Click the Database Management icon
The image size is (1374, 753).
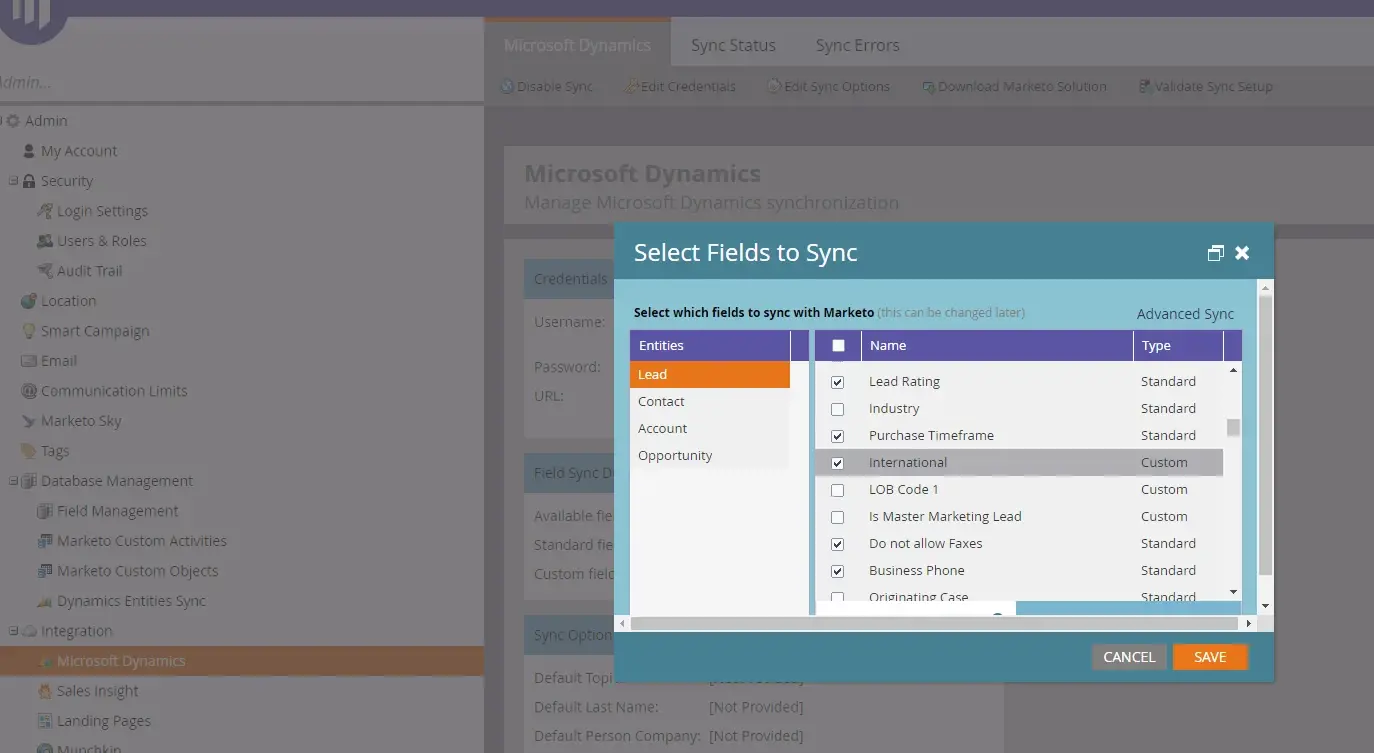click(29, 481)
